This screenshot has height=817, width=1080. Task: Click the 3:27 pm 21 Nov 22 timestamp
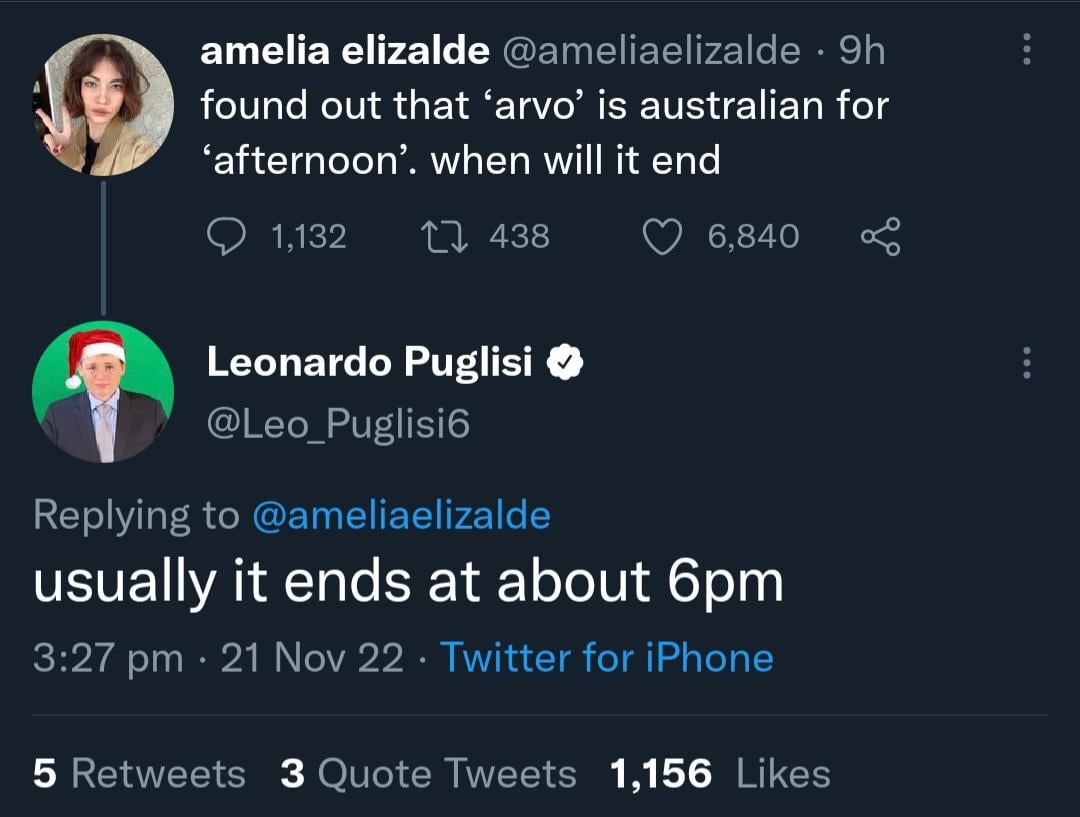tap(218, 658)
